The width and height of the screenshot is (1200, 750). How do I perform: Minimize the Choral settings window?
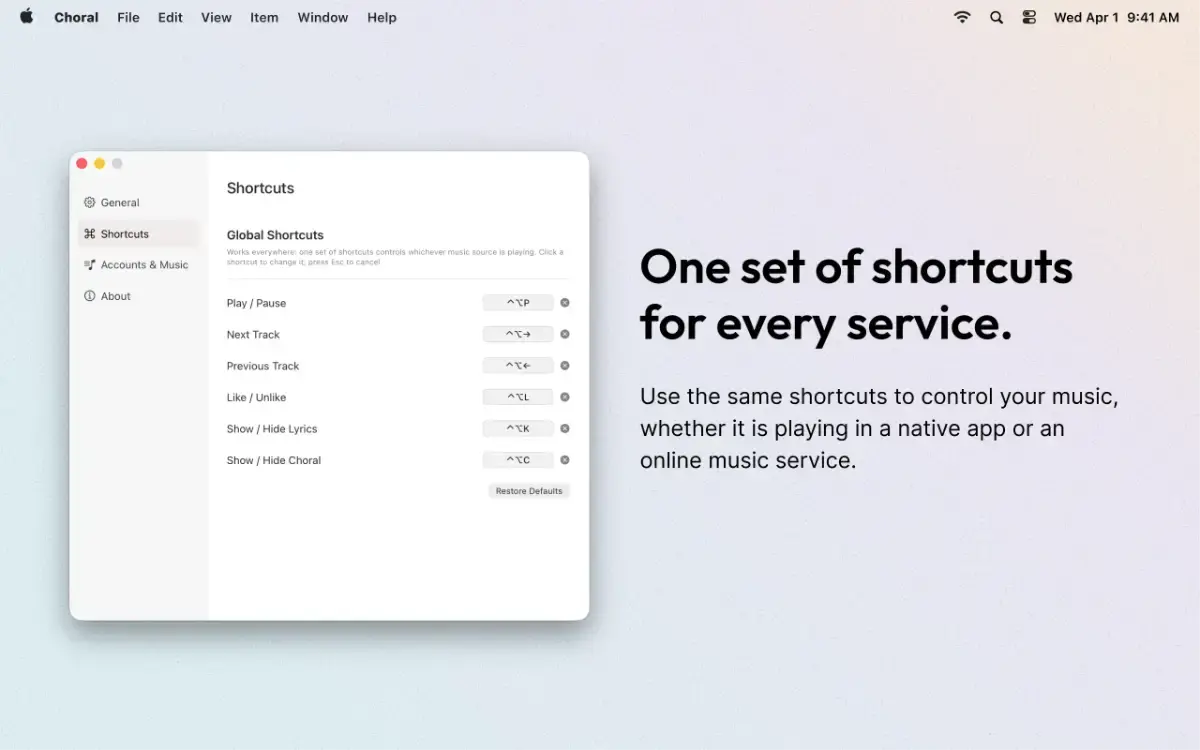[99, 164]
